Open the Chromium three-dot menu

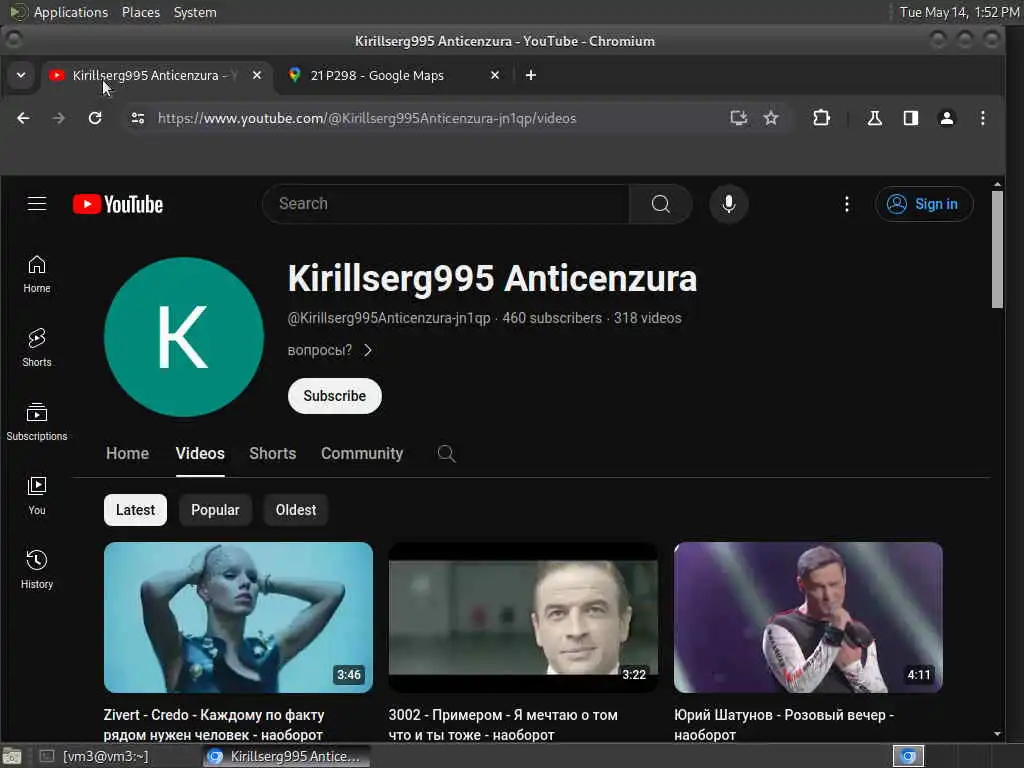pos(982,118)
